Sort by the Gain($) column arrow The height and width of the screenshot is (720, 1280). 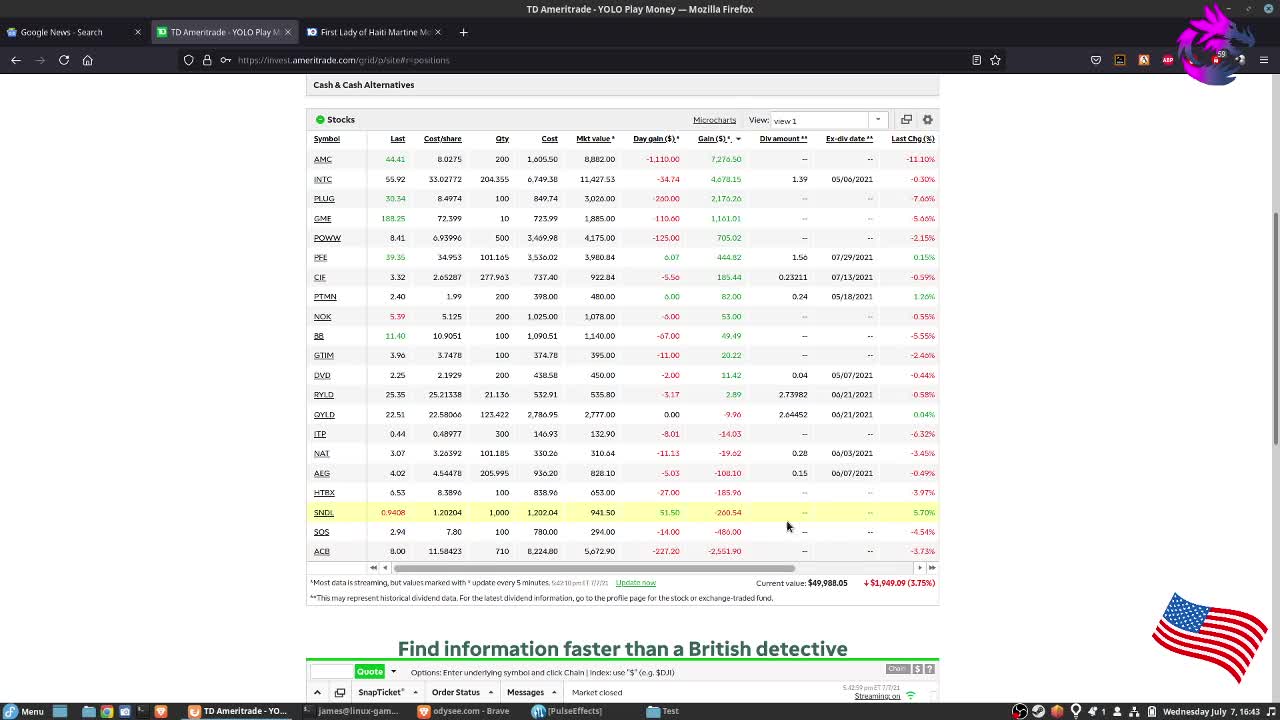tap(738, 139)
